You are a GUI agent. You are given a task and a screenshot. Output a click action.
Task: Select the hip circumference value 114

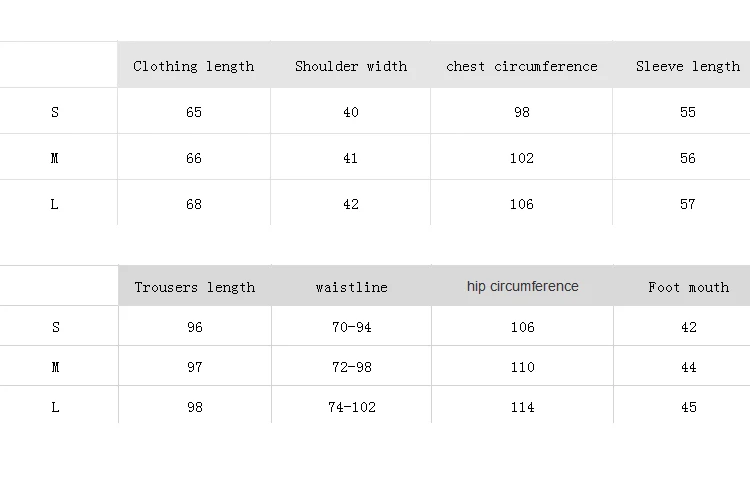point(522,407)
